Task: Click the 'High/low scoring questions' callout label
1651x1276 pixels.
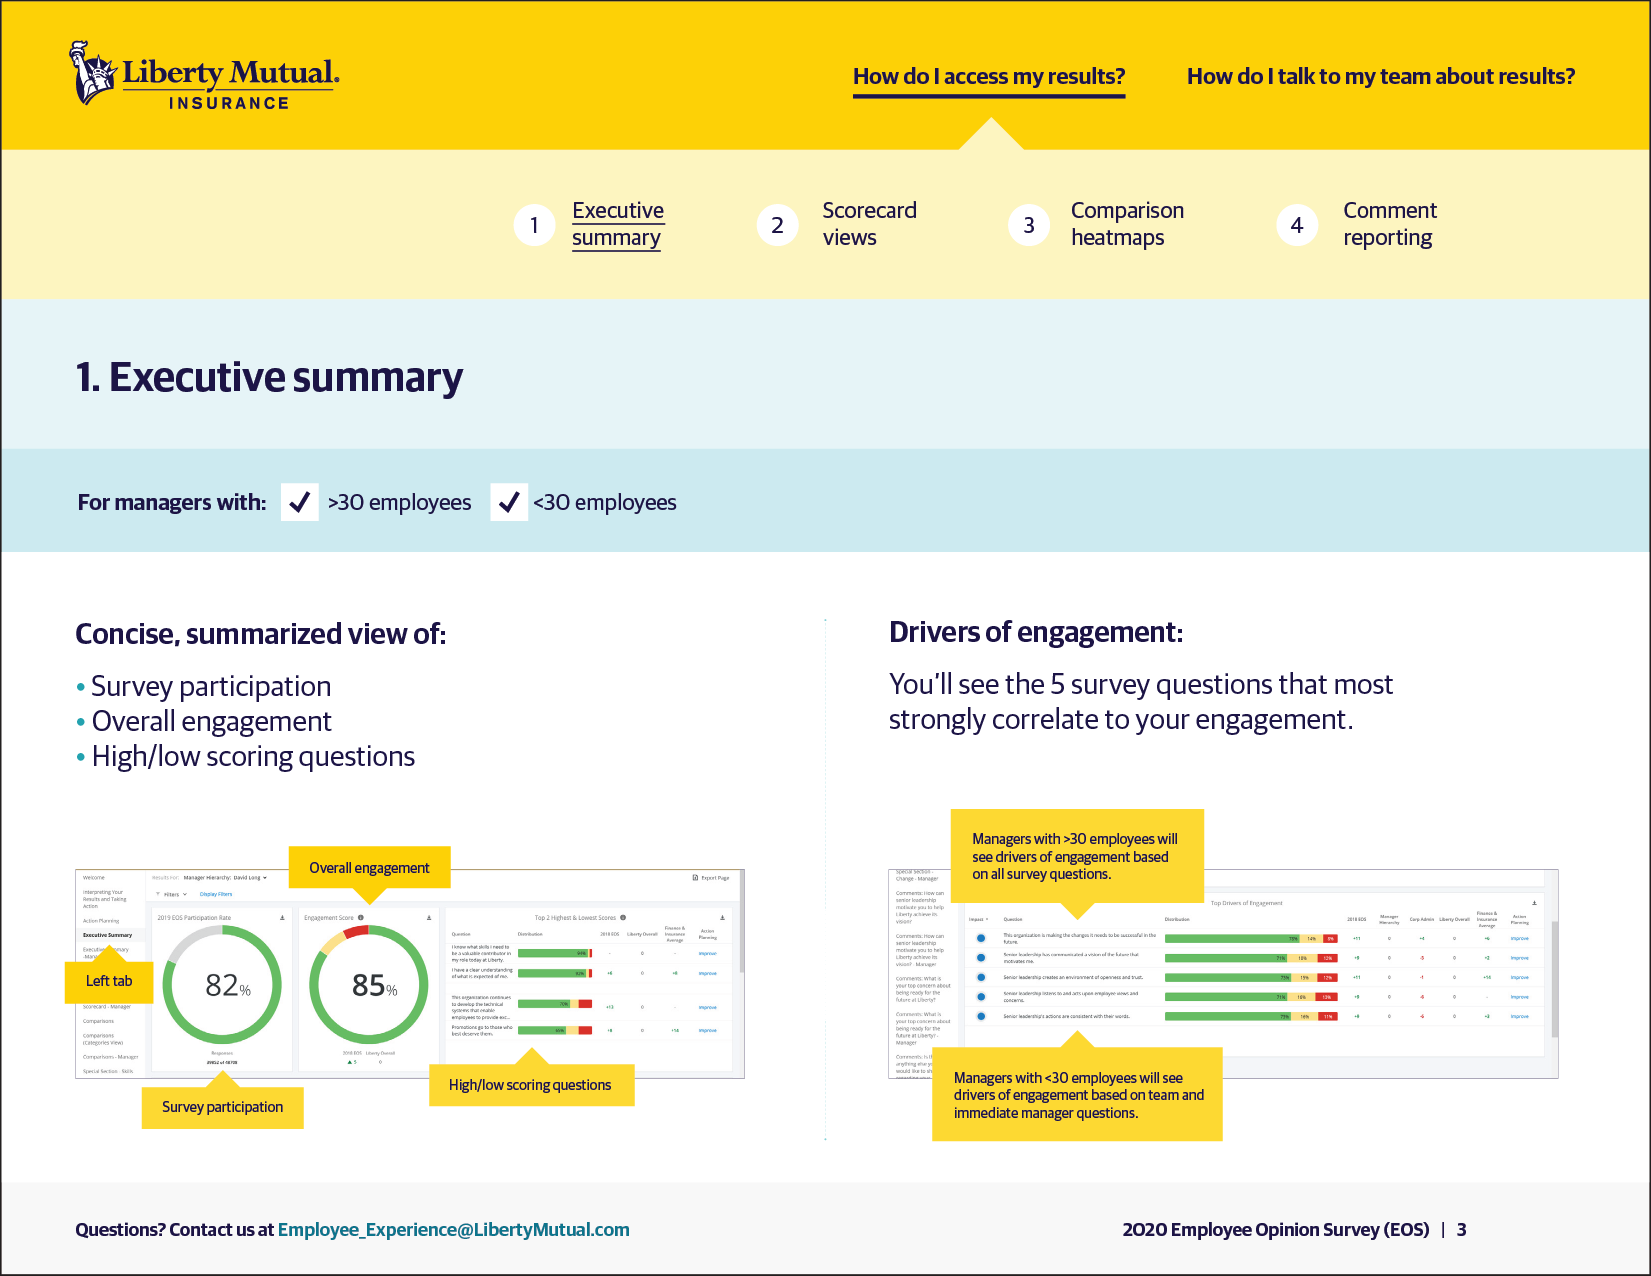Action: tap(531, 1085)
